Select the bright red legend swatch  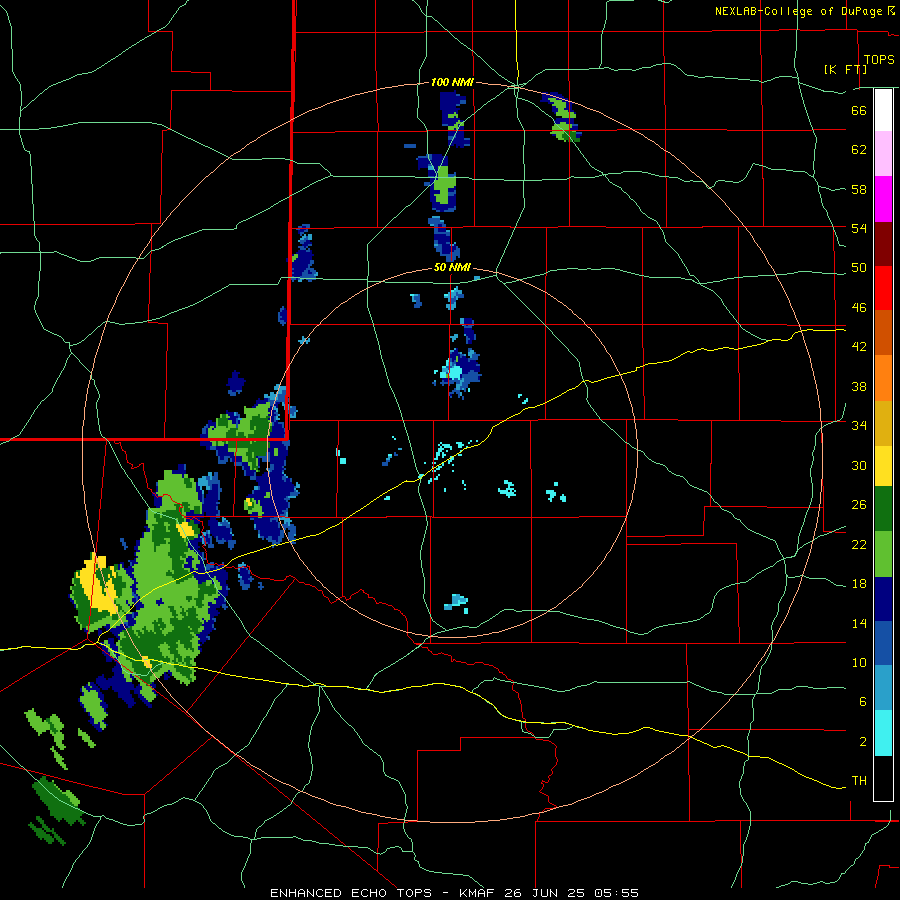point(883,288)
